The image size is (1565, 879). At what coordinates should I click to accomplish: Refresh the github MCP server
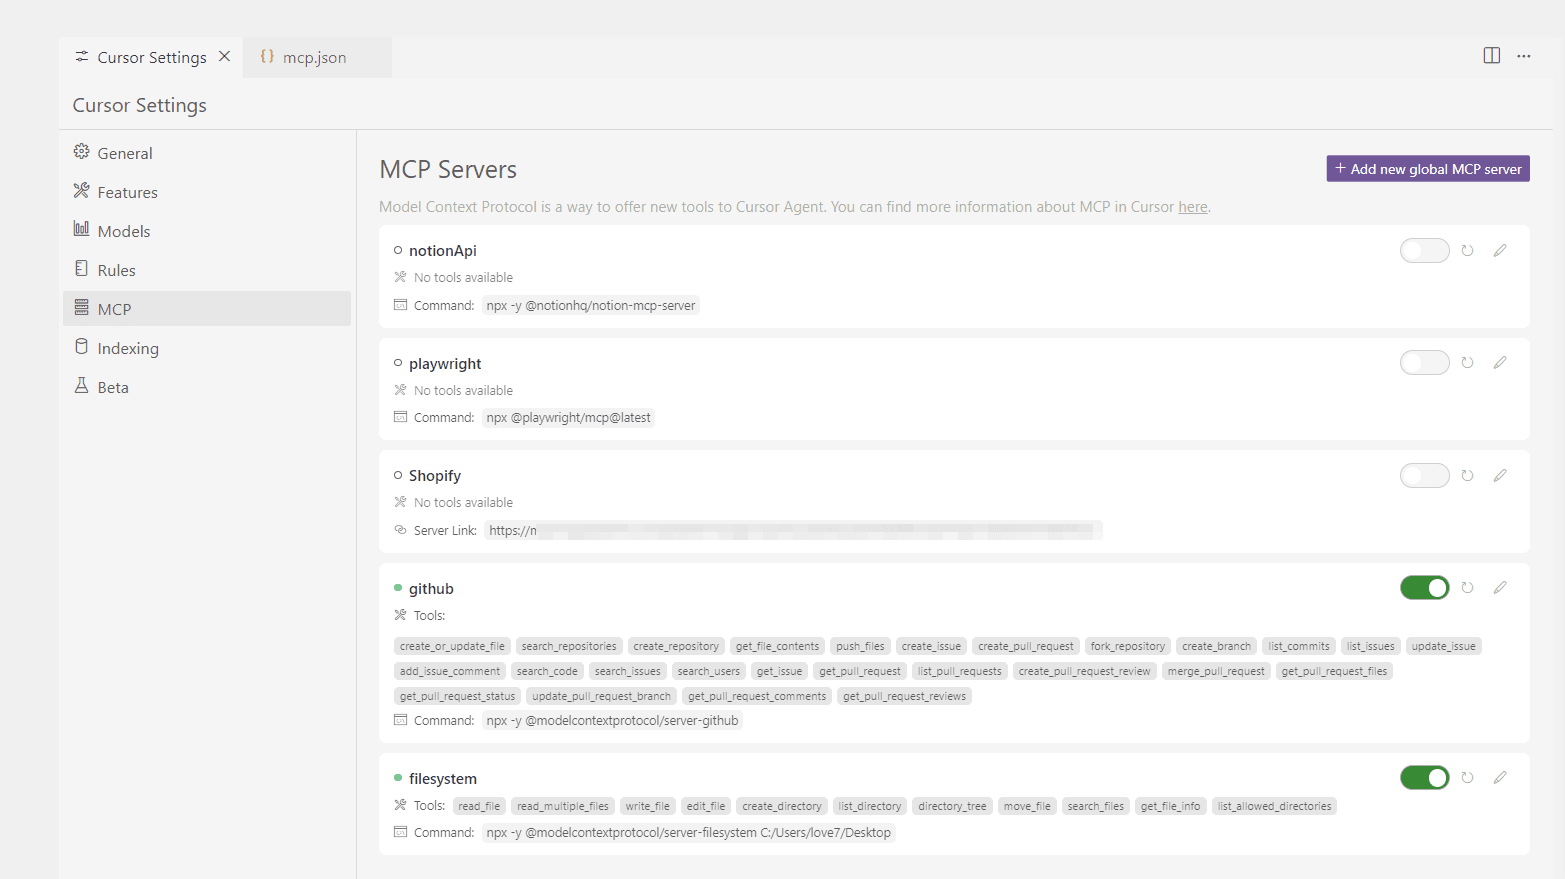[1467, 588]
